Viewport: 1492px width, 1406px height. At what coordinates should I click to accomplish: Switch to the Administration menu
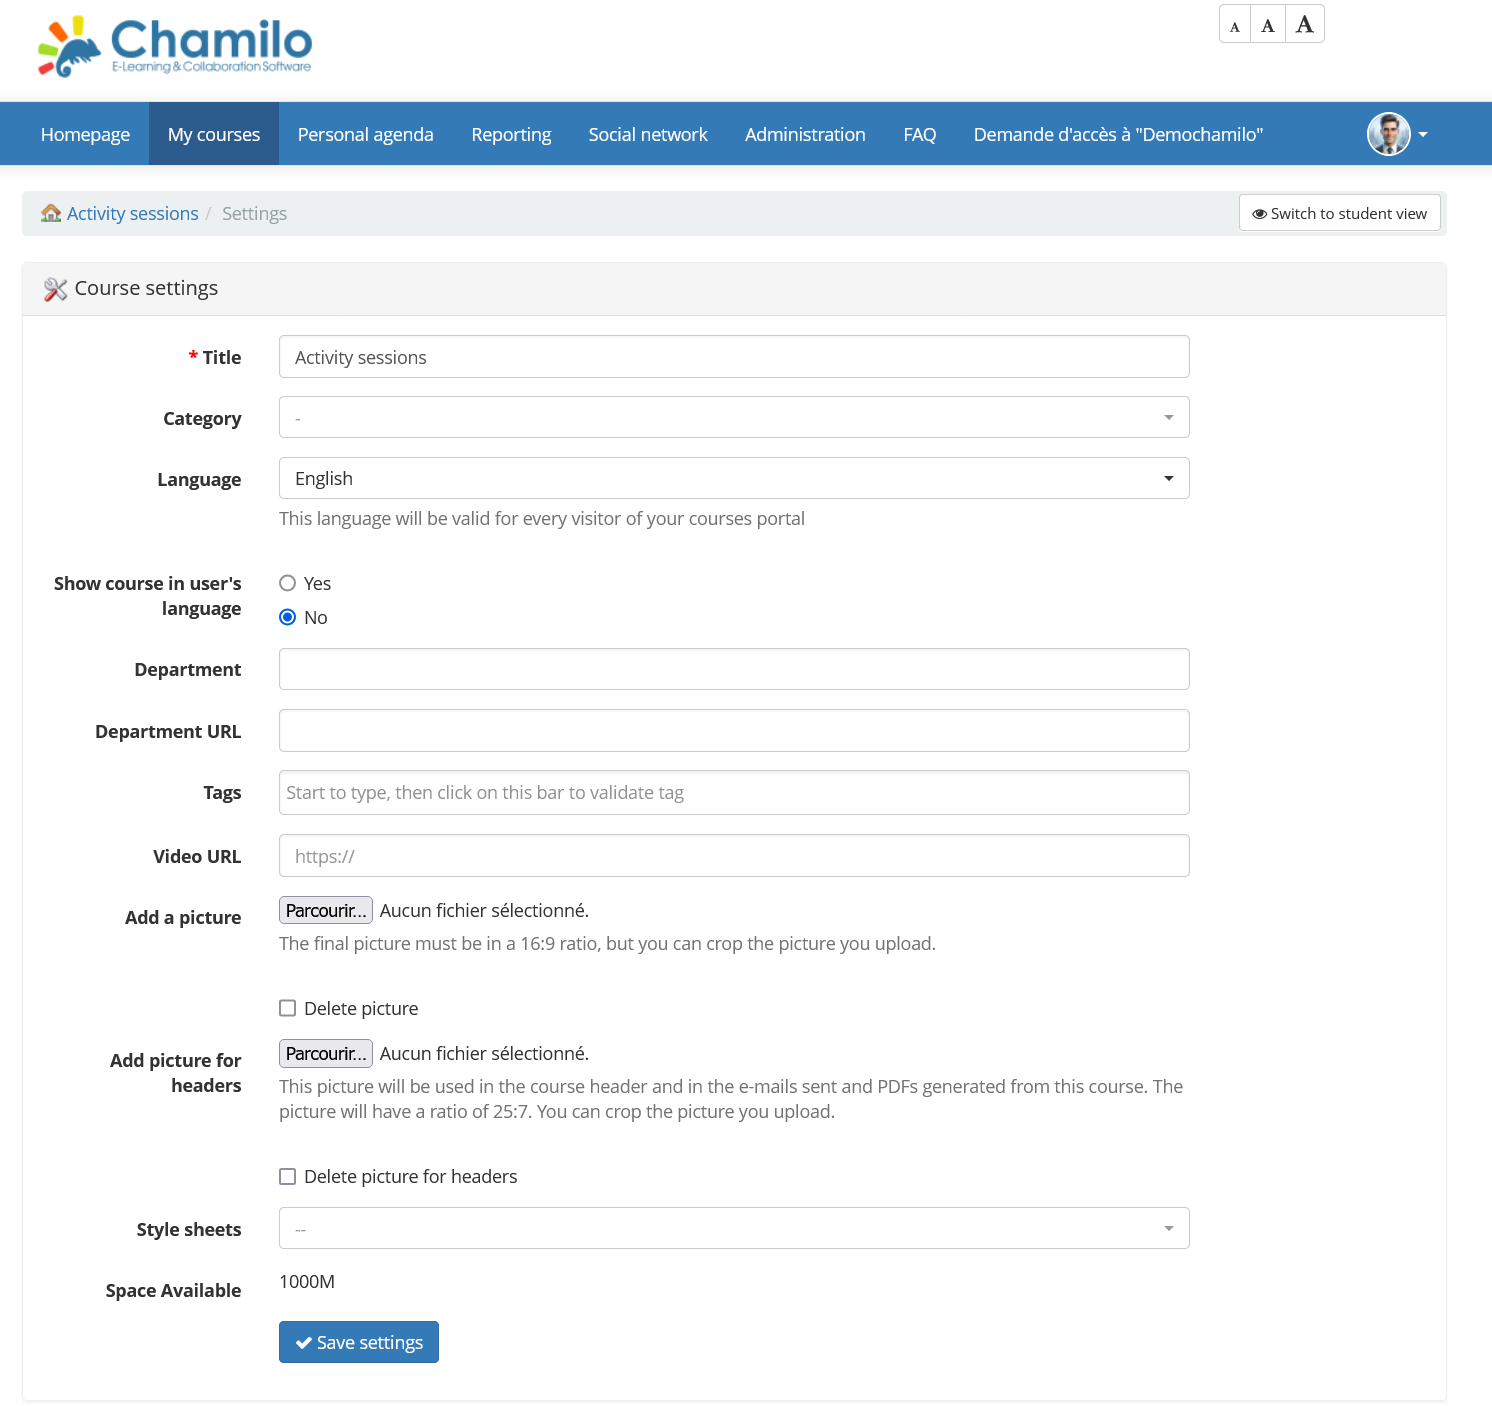[x=804, y=133]
